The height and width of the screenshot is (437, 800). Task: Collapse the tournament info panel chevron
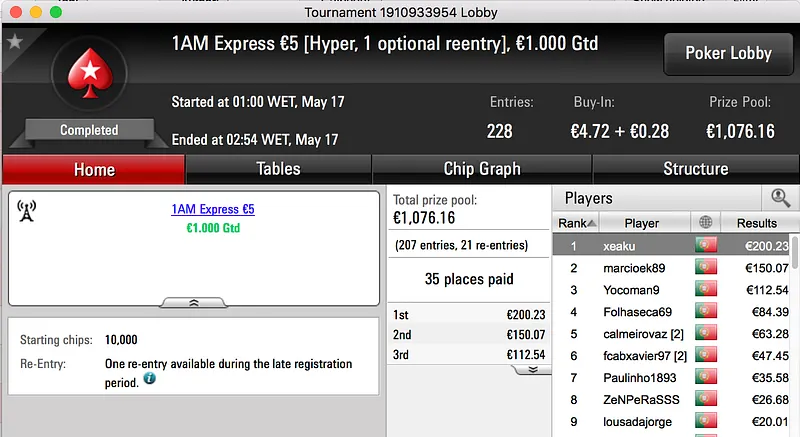click(x=193, y=301)
